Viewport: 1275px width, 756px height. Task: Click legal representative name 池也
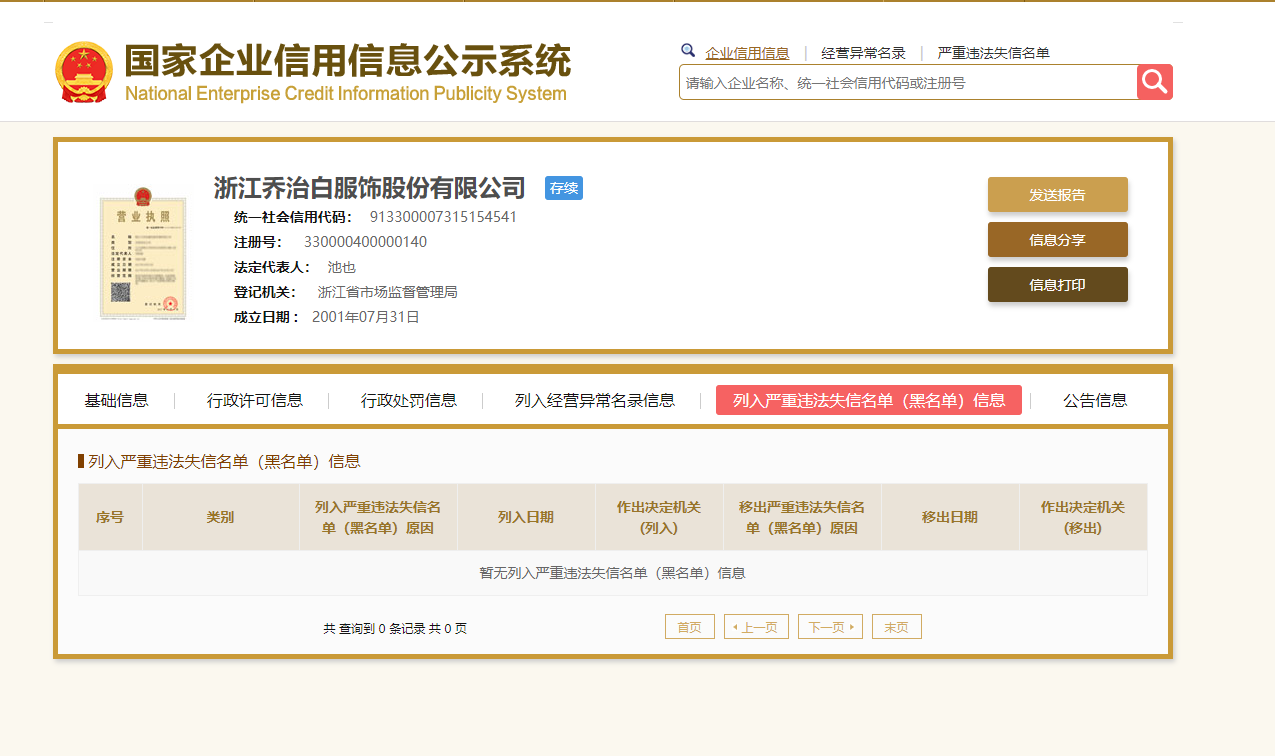[x=342, y=267]
